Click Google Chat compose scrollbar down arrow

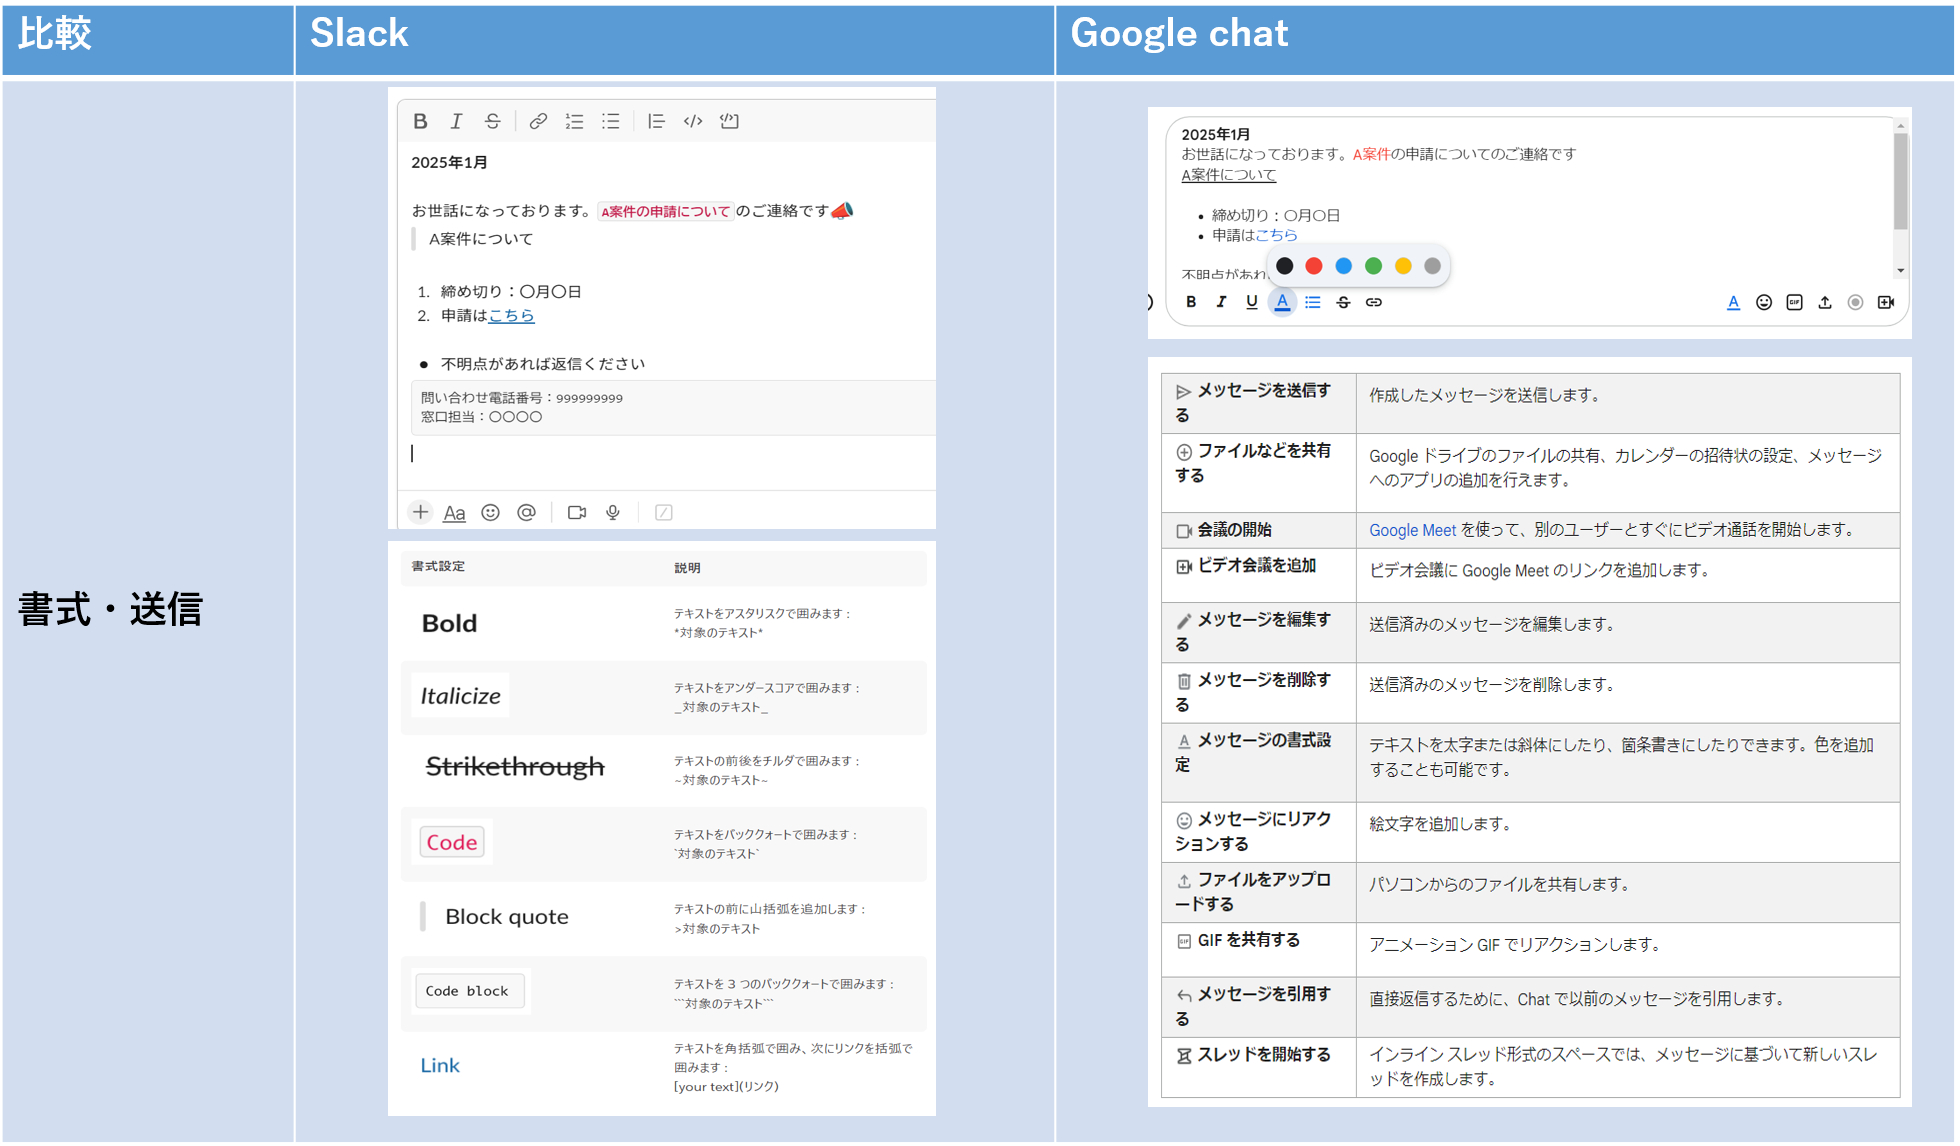point(1900,271)
